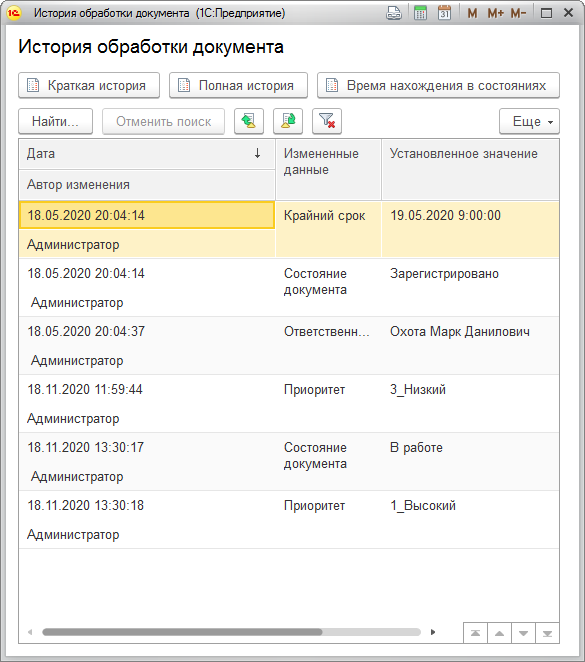585x662 pixels.
Task: Select the 19.05.2020 9:00:00 value cell
Action: 470,229
